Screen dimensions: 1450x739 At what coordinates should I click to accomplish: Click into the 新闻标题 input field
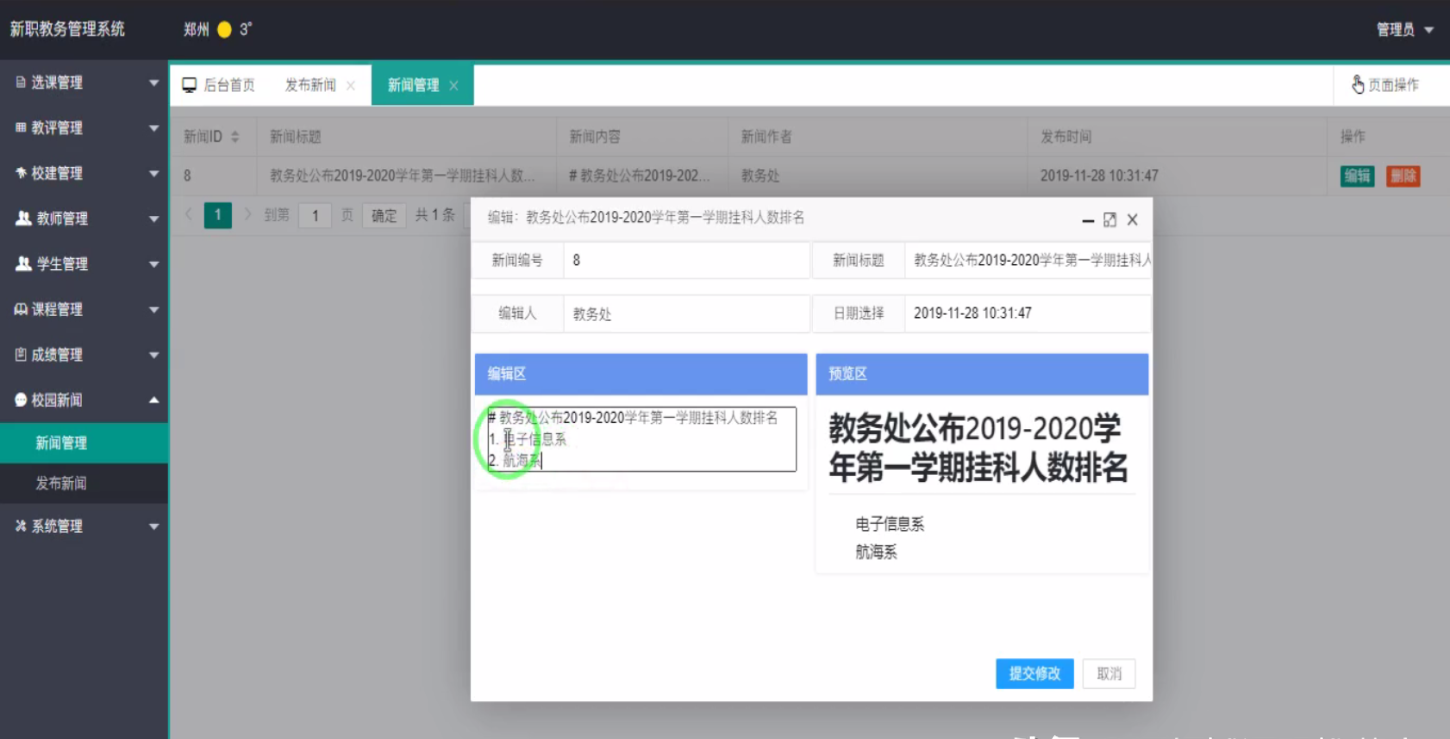[1028, 260]
